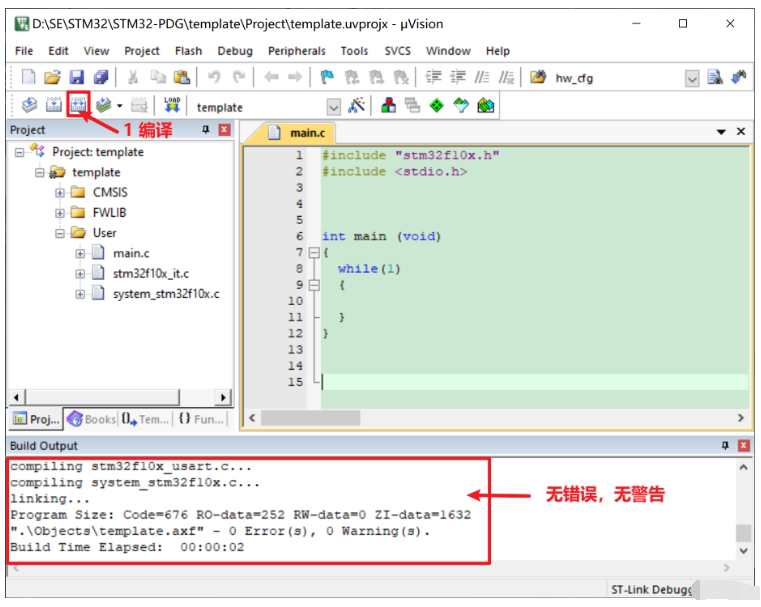Open Manage Run-Time Environment green diamond icon
The height and width of the screenshot is (607, 761).
coord(437,105)
